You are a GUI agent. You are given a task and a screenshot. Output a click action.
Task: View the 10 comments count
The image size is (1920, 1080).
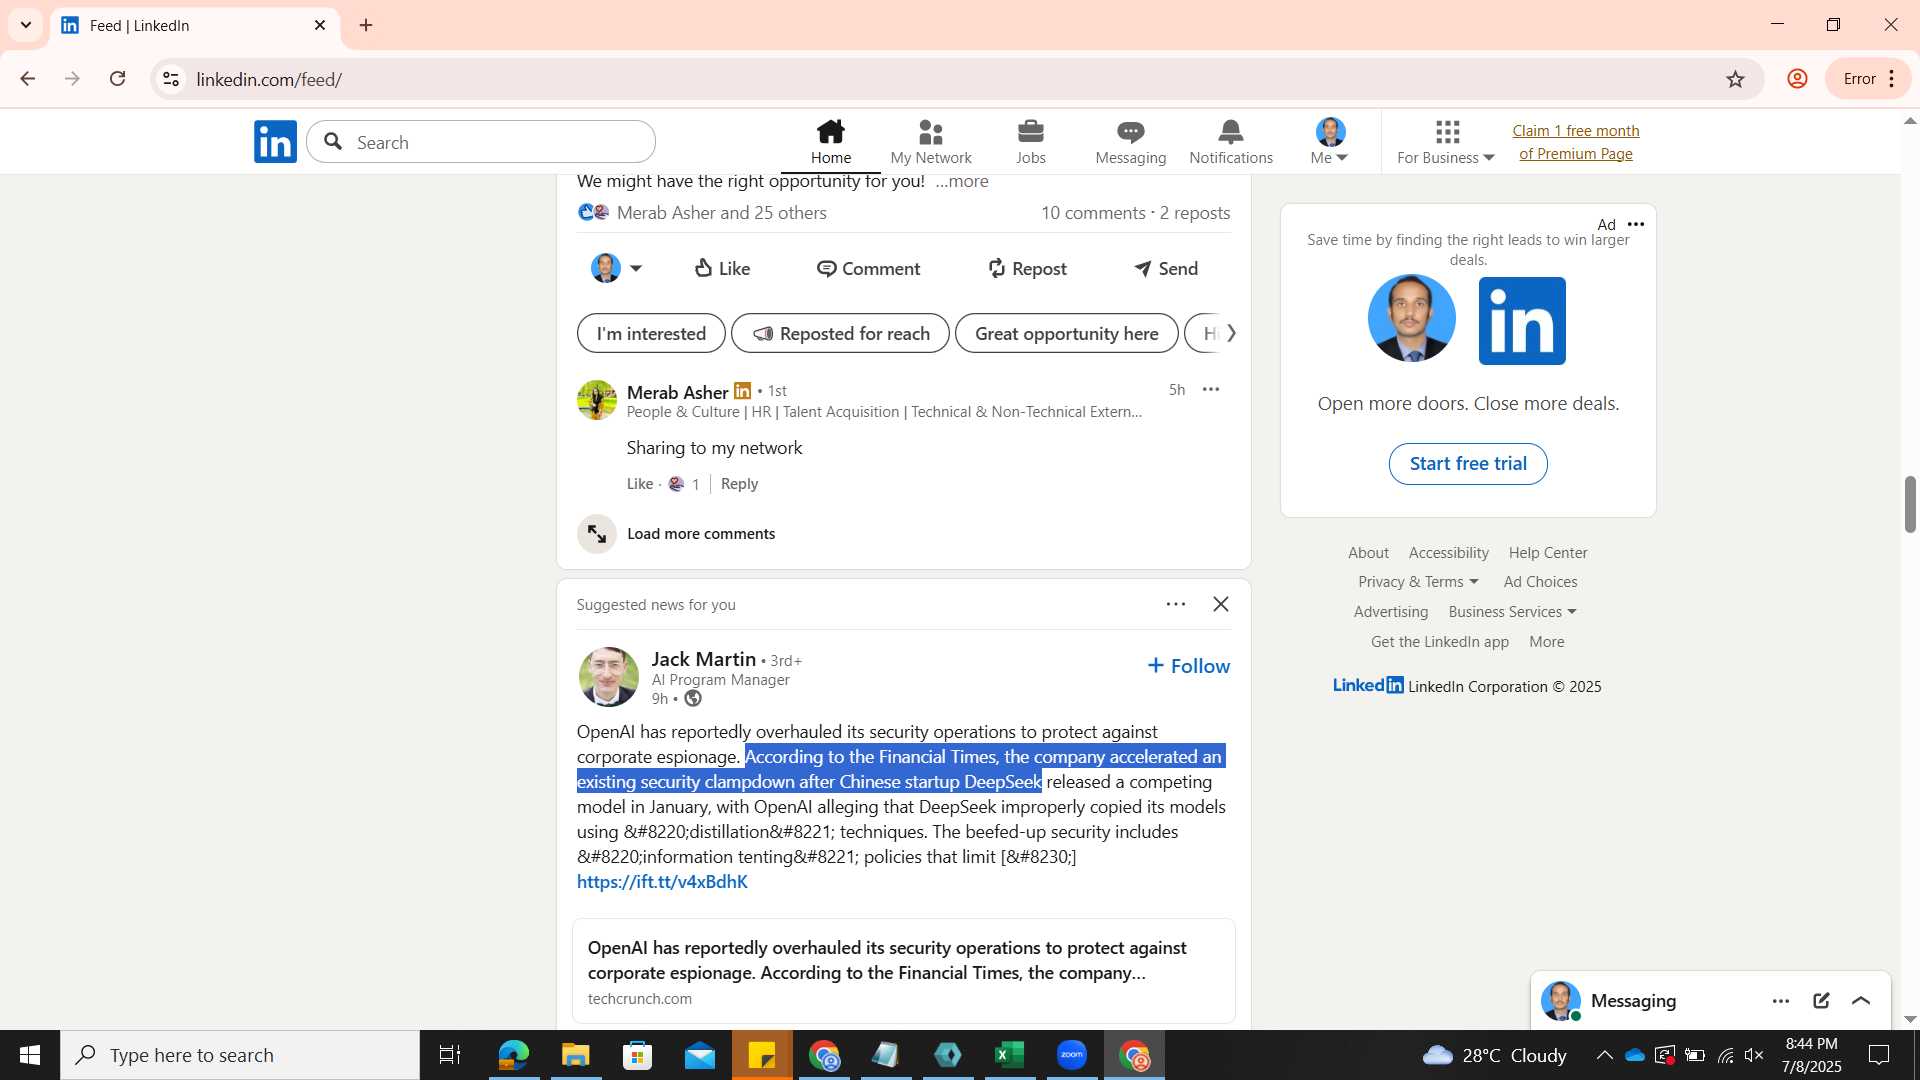1093,213
